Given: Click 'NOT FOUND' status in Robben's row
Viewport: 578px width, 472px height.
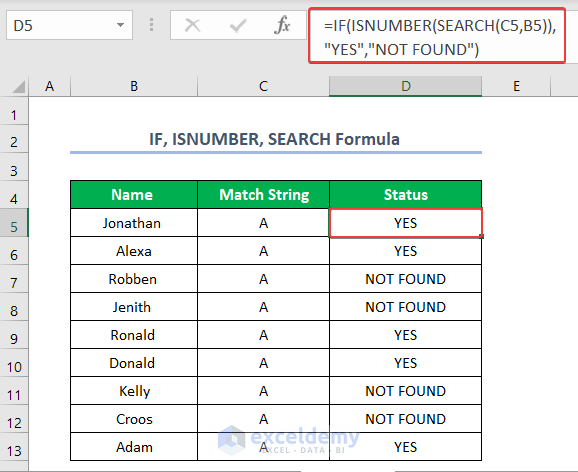Looking at the screenshot, I should [x=405, y=279].
